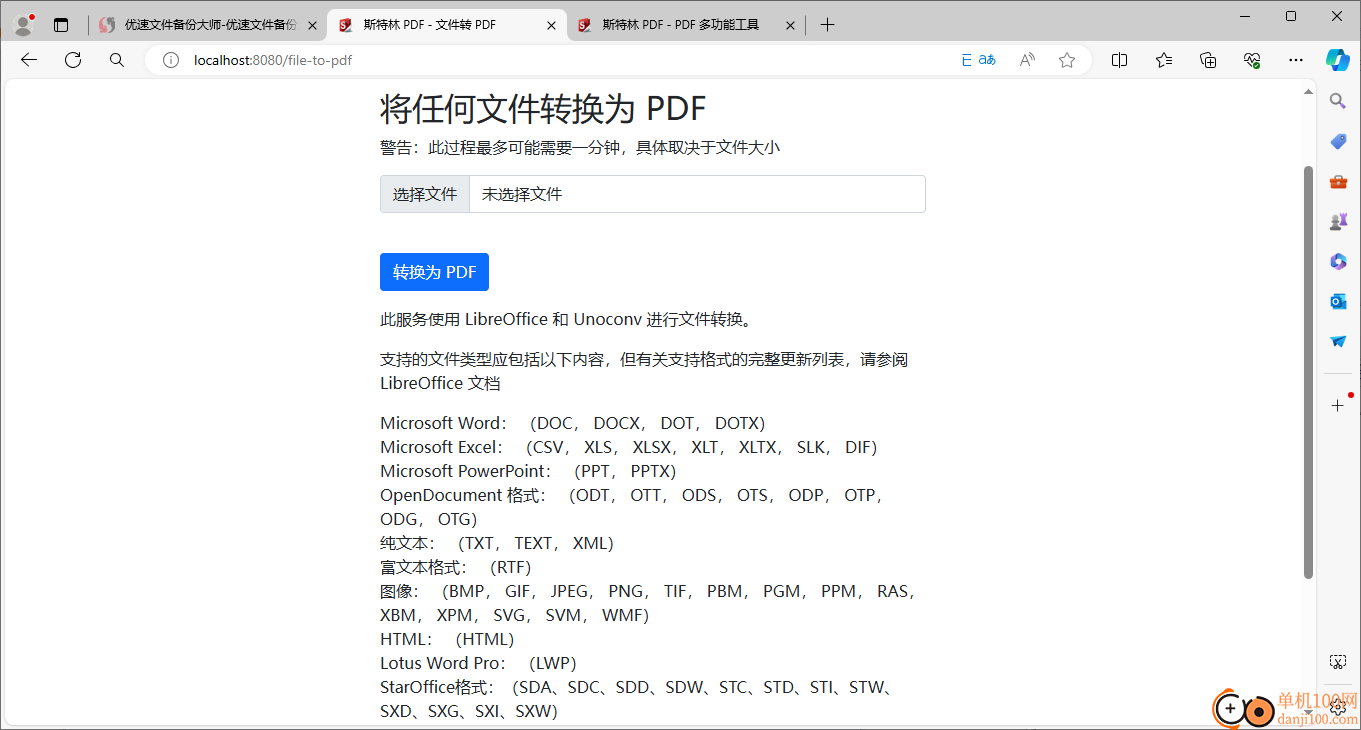
Task: Click the heading 将任何文件转换为 PDF
Action: [543, 108]
